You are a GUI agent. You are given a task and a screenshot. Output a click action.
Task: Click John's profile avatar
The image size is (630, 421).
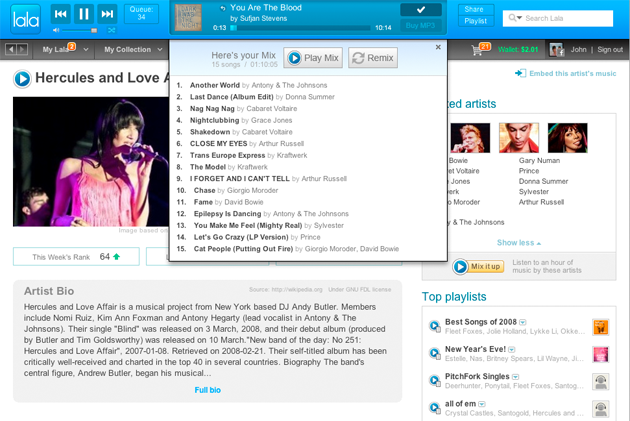pyautogui.click(x=556, y=50)
